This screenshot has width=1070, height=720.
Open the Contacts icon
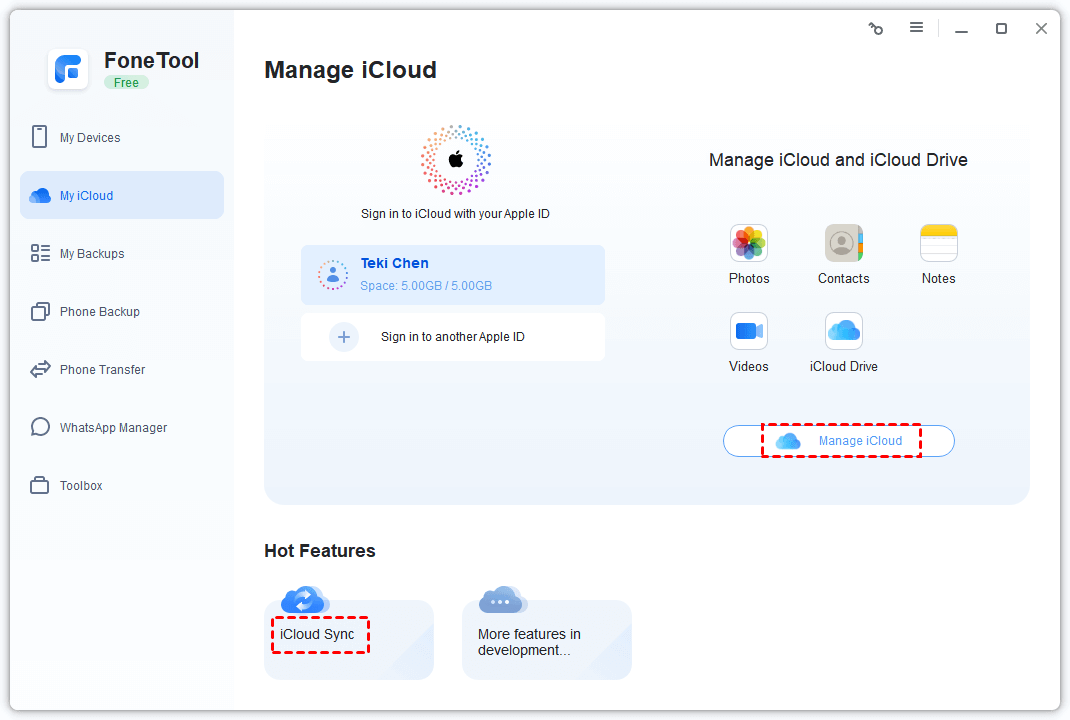[843, 243]
